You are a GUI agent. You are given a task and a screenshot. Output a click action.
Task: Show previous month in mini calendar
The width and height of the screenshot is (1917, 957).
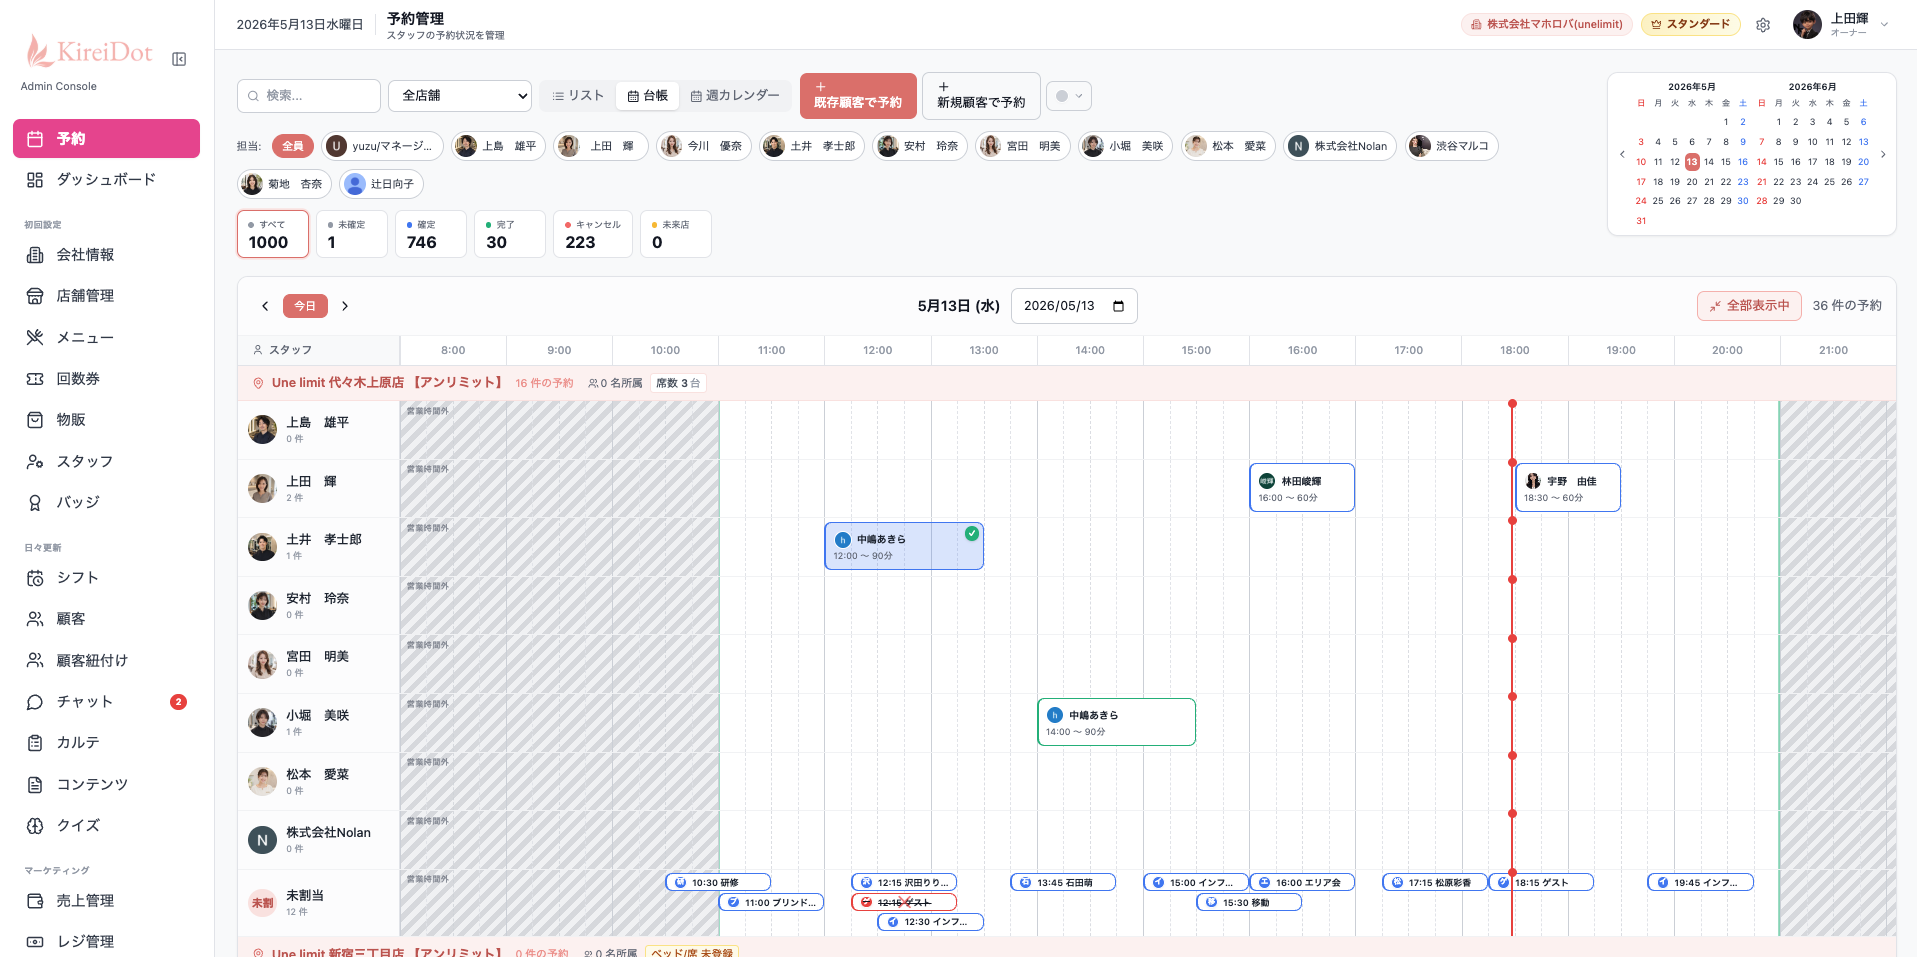tap(1622, 154)
